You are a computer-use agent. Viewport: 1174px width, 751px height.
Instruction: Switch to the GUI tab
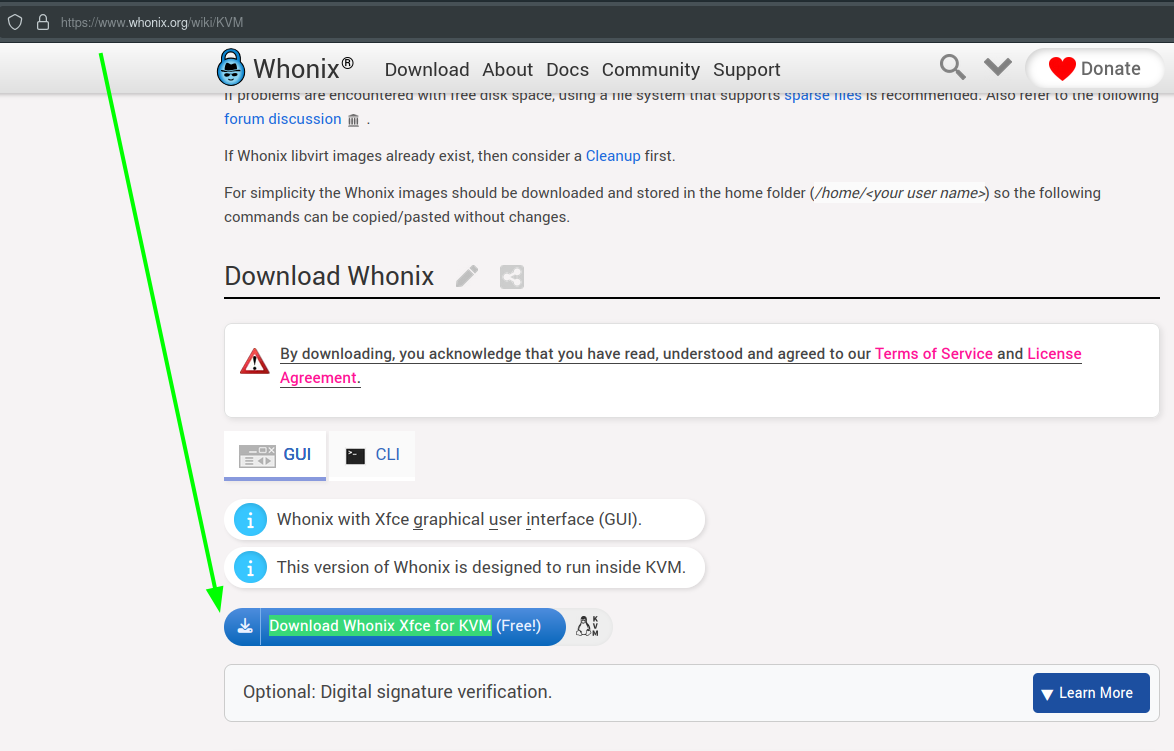(275, 454)
